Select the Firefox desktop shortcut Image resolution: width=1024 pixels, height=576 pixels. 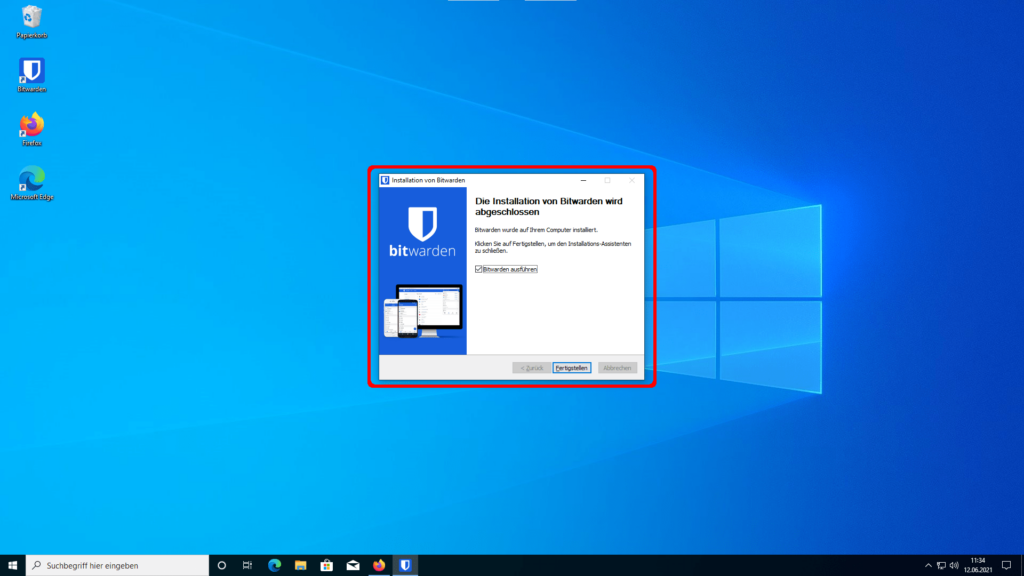point(32,127)
